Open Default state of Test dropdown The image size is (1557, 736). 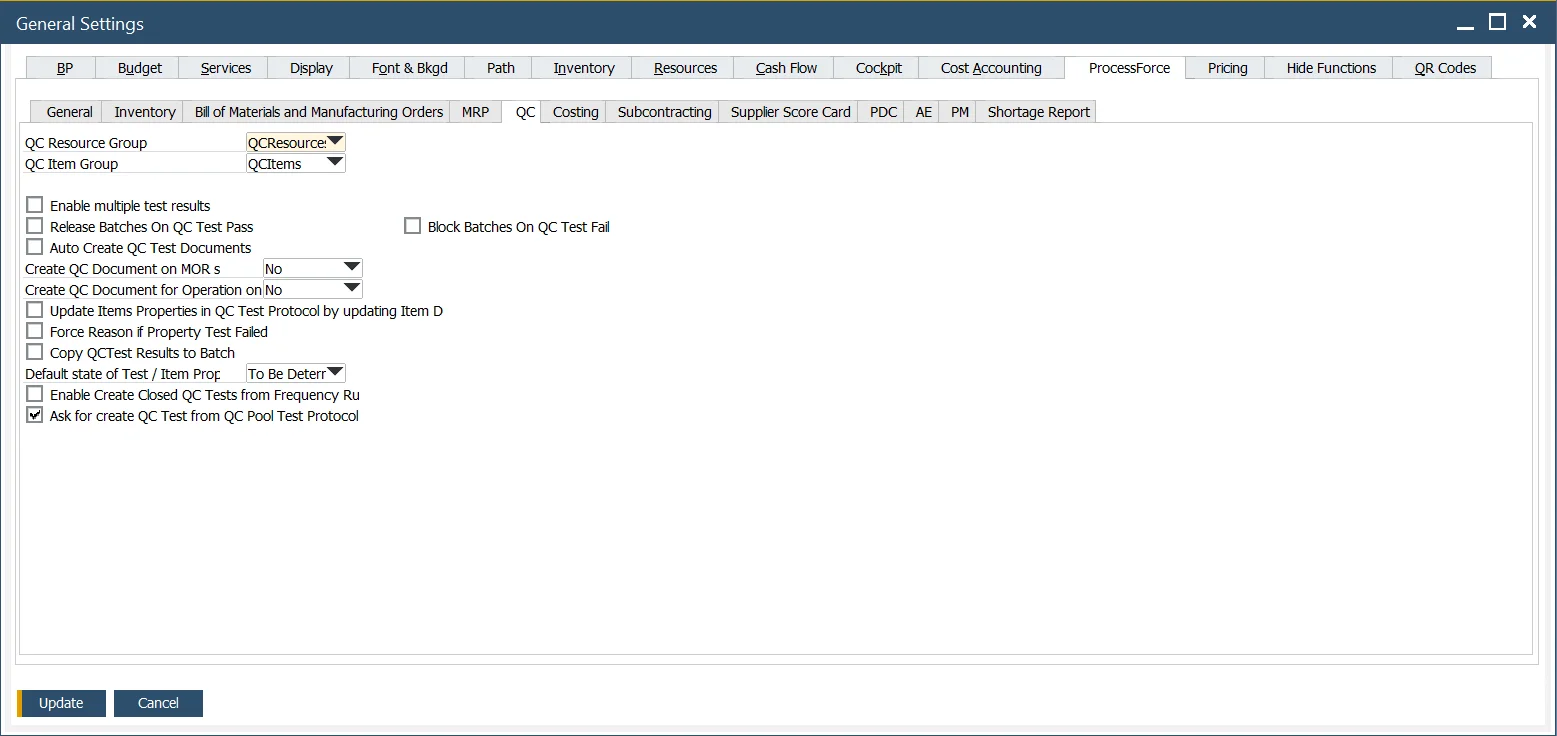(336, 372)
